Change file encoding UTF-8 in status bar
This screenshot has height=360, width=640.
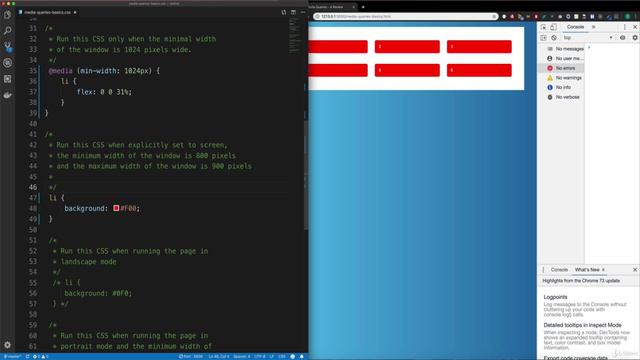point(260,356)
